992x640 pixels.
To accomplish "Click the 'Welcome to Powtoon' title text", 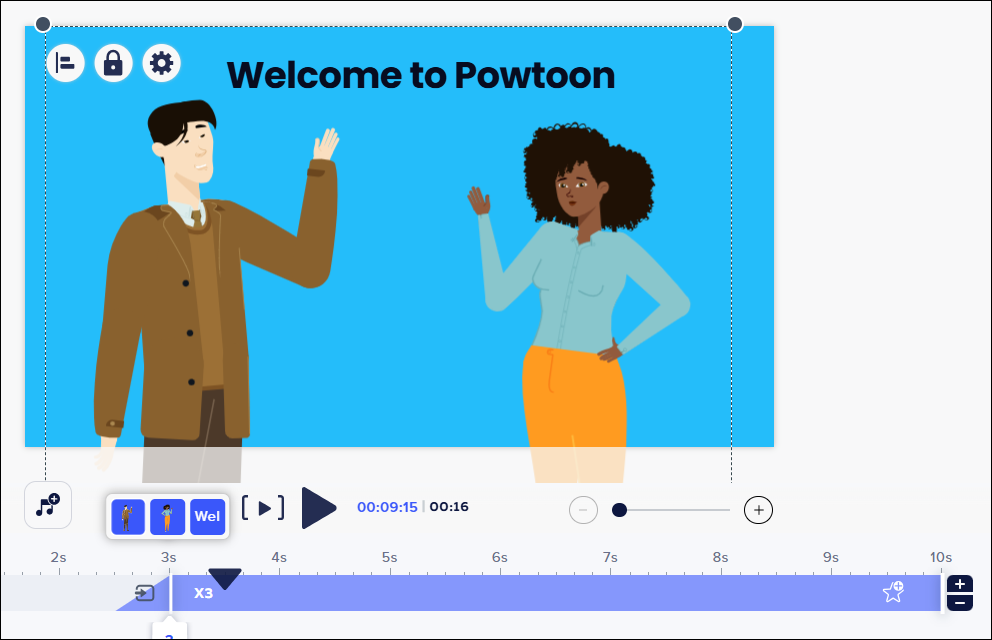I will tap(421, 75).
